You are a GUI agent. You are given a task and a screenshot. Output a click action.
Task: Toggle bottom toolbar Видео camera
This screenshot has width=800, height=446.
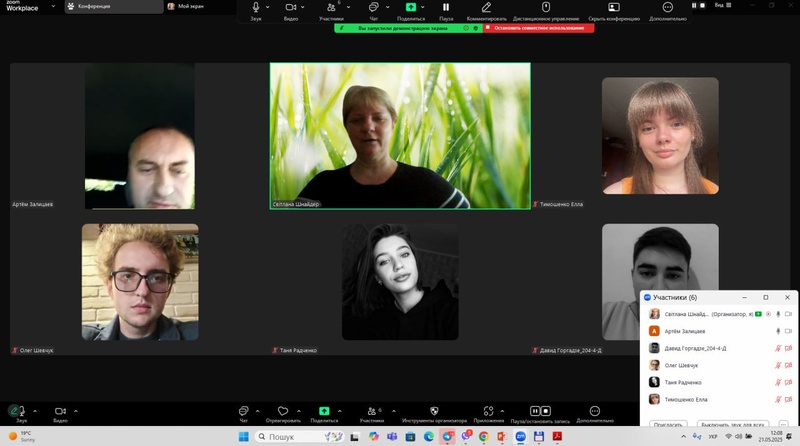tap(60, 411)
